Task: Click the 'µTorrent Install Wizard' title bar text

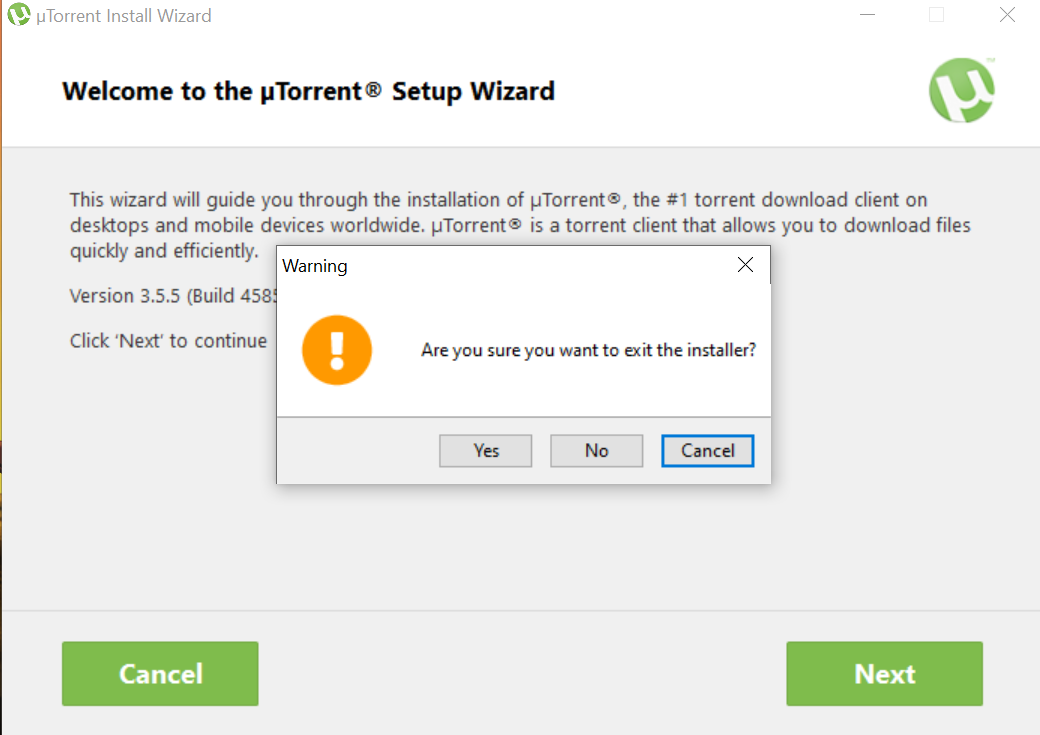Action: (x=124, y=15)
